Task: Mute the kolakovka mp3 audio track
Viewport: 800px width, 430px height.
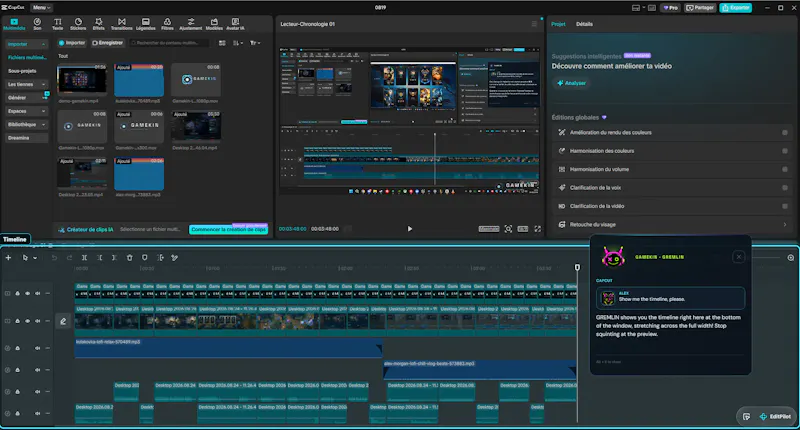Action: click(x=37, y=348)
